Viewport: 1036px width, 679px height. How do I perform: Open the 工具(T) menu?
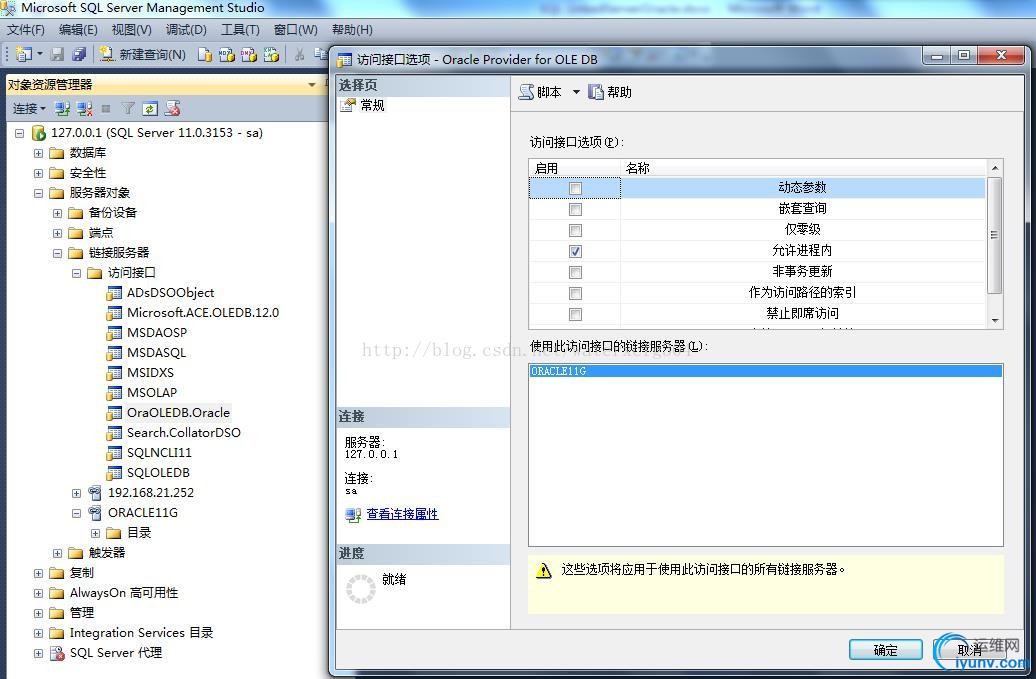[x=240, y=30]
